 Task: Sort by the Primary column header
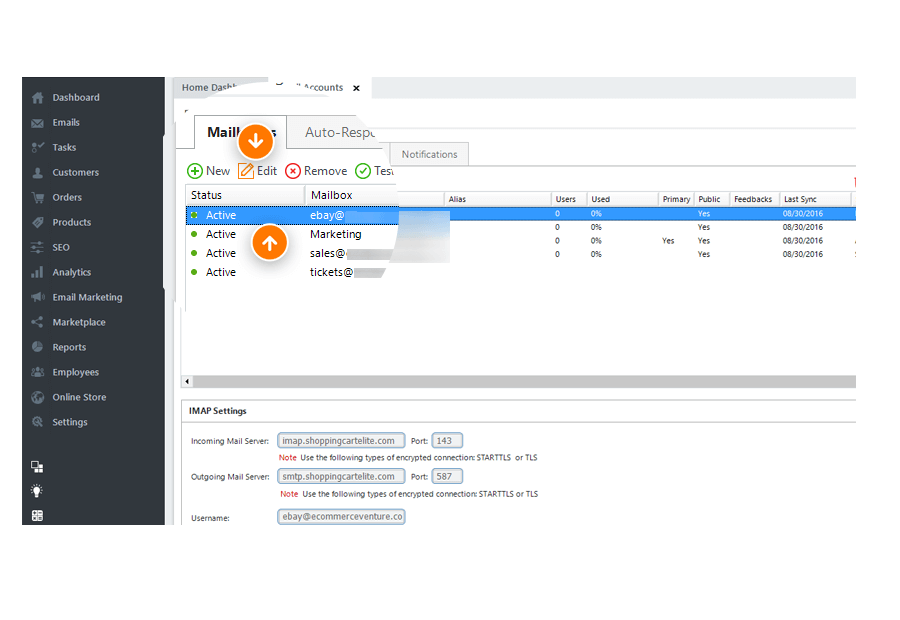coord(676,199)
